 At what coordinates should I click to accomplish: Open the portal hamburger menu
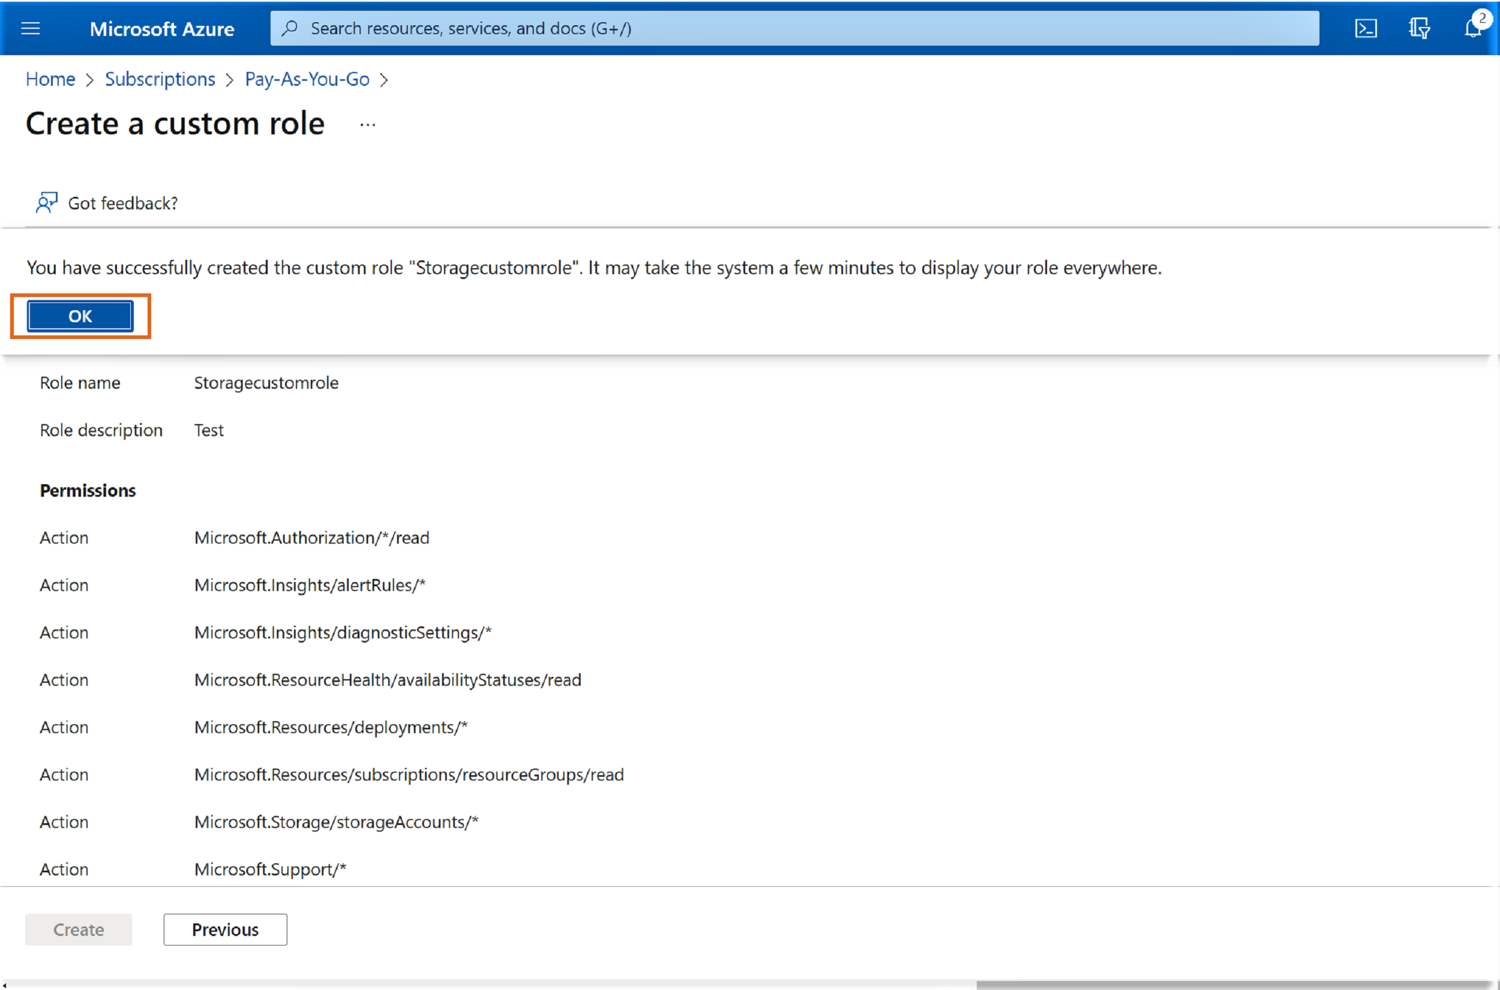[30, 28]
